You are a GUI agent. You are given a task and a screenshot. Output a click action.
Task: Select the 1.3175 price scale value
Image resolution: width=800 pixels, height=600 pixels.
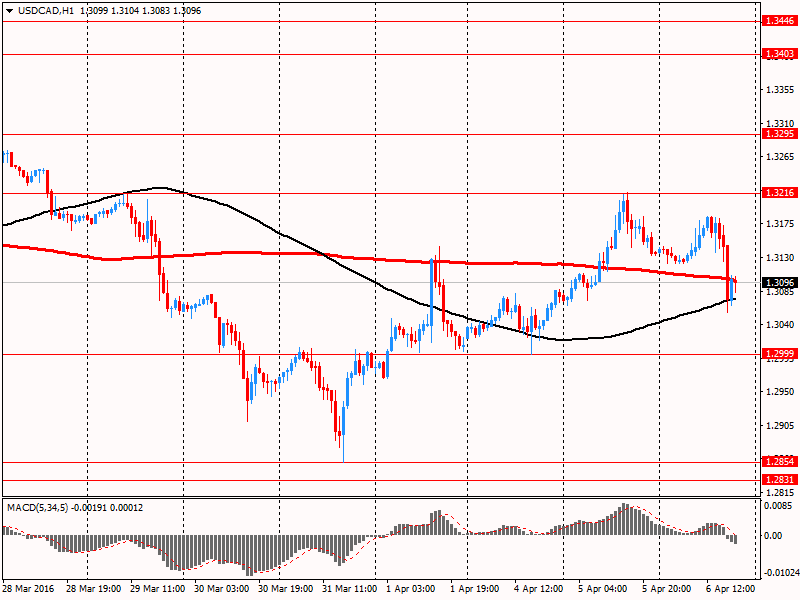(781, 224)
